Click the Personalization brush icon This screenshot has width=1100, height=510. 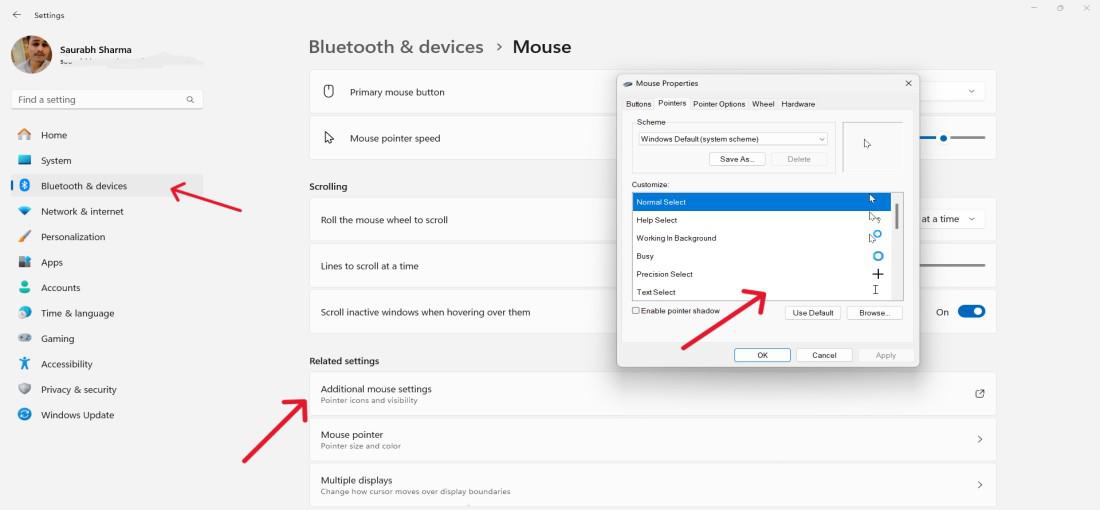tap(24, 237)
